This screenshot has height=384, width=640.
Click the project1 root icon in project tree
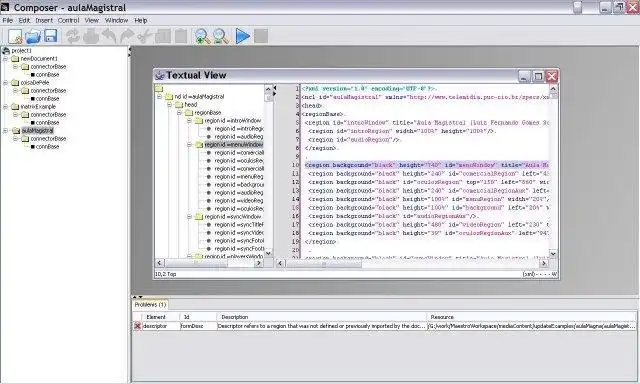[x=6, y=51]
